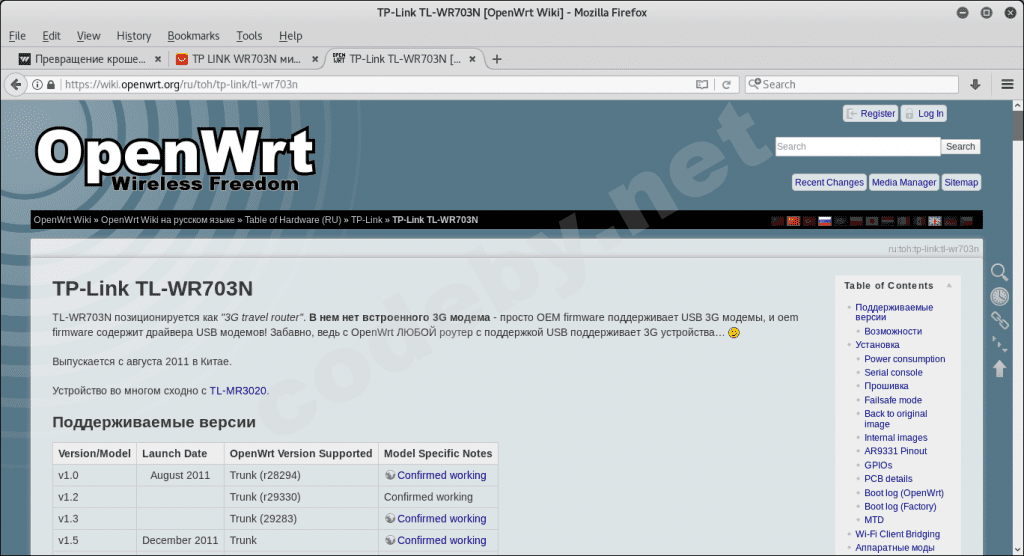Jump to AR9331 Pinout in contents
The width and height of the screenshot is (1024, 556).
click(895, 451)
